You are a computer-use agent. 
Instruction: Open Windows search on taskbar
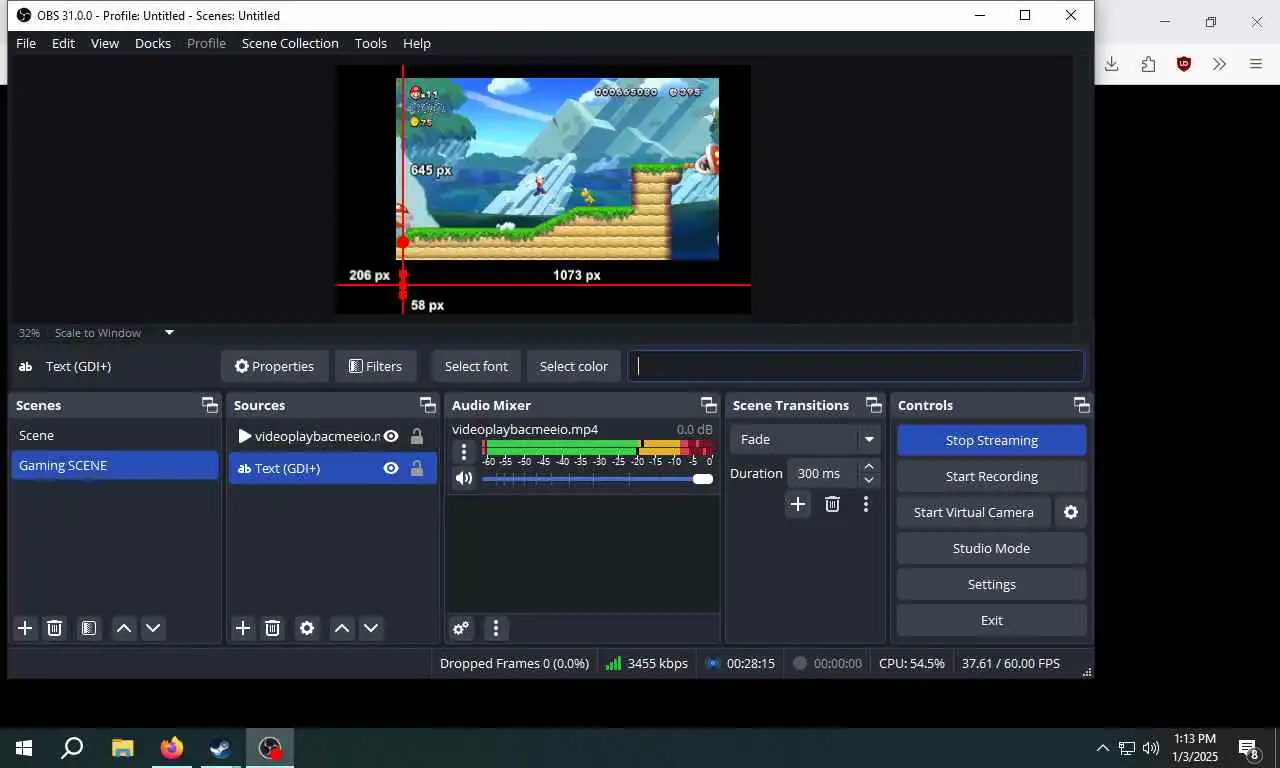coord(72,748)
